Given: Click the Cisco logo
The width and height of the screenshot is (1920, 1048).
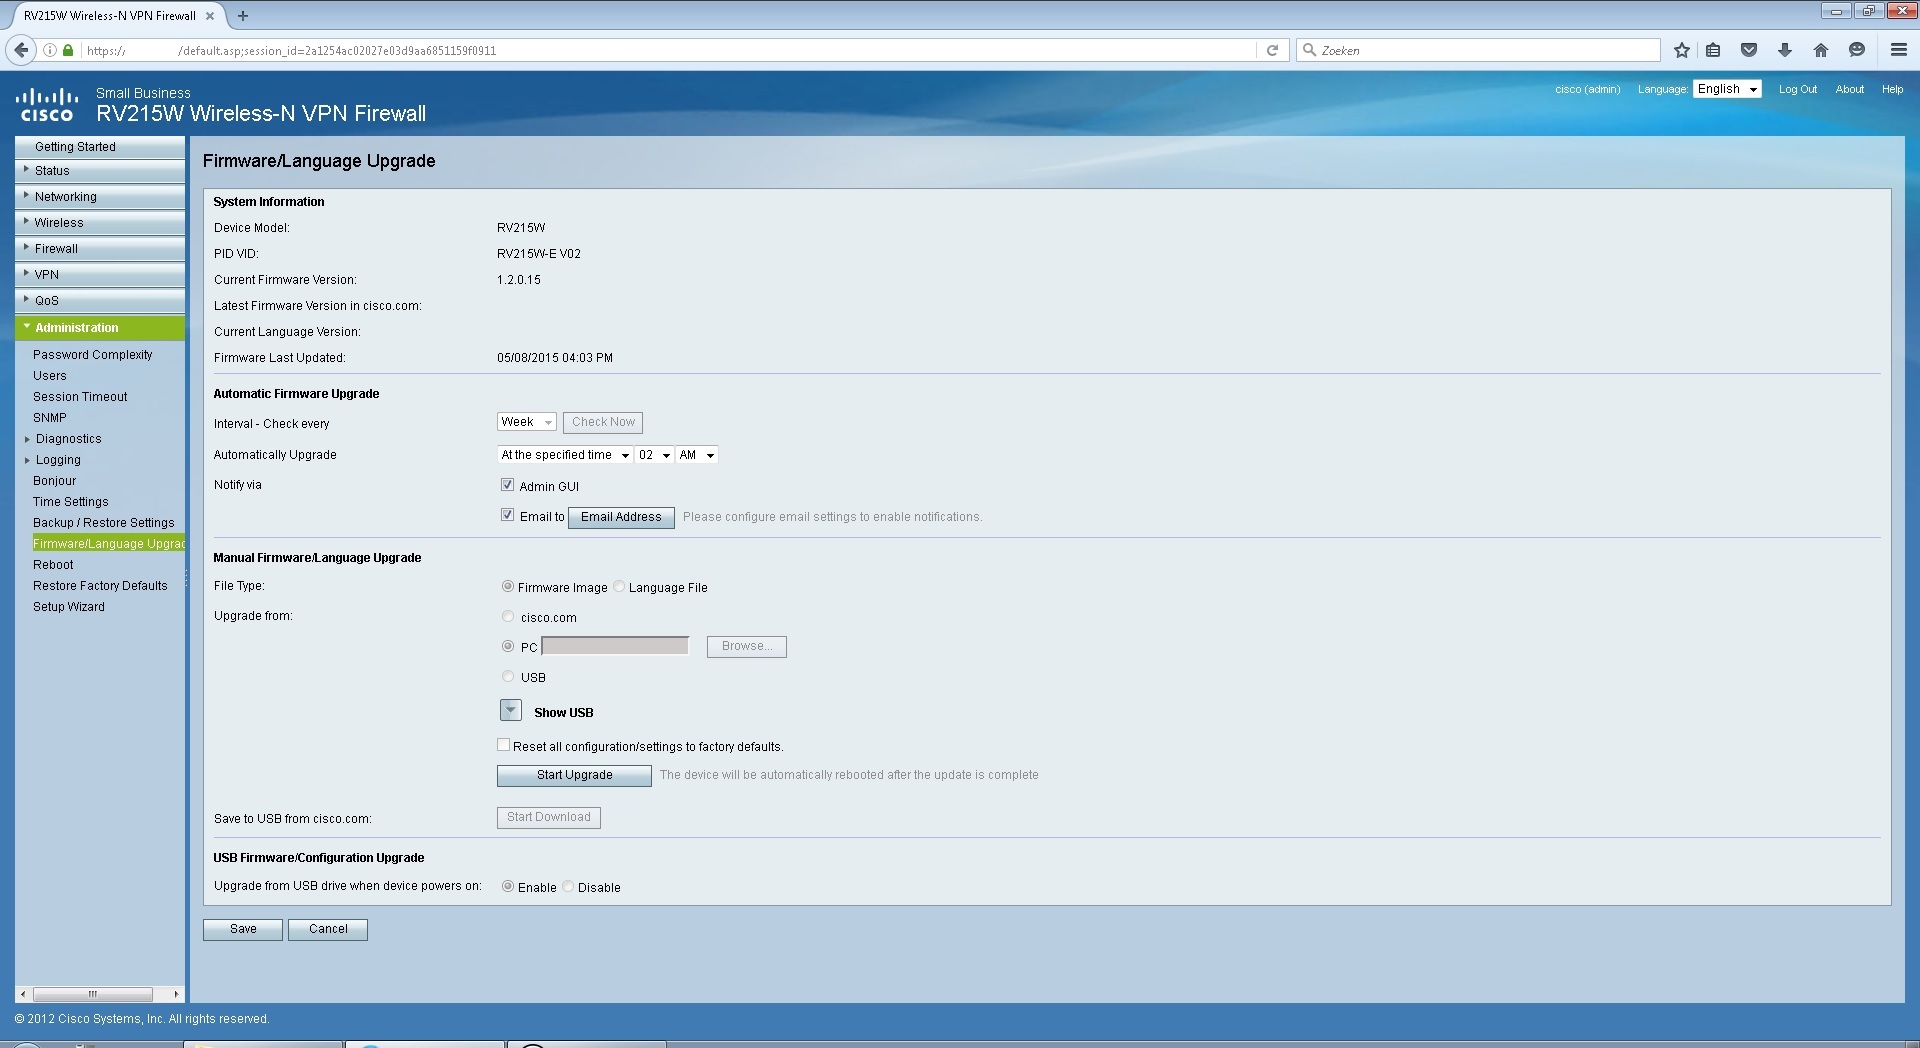Looking at the screenshot, I should pos(47,104).
